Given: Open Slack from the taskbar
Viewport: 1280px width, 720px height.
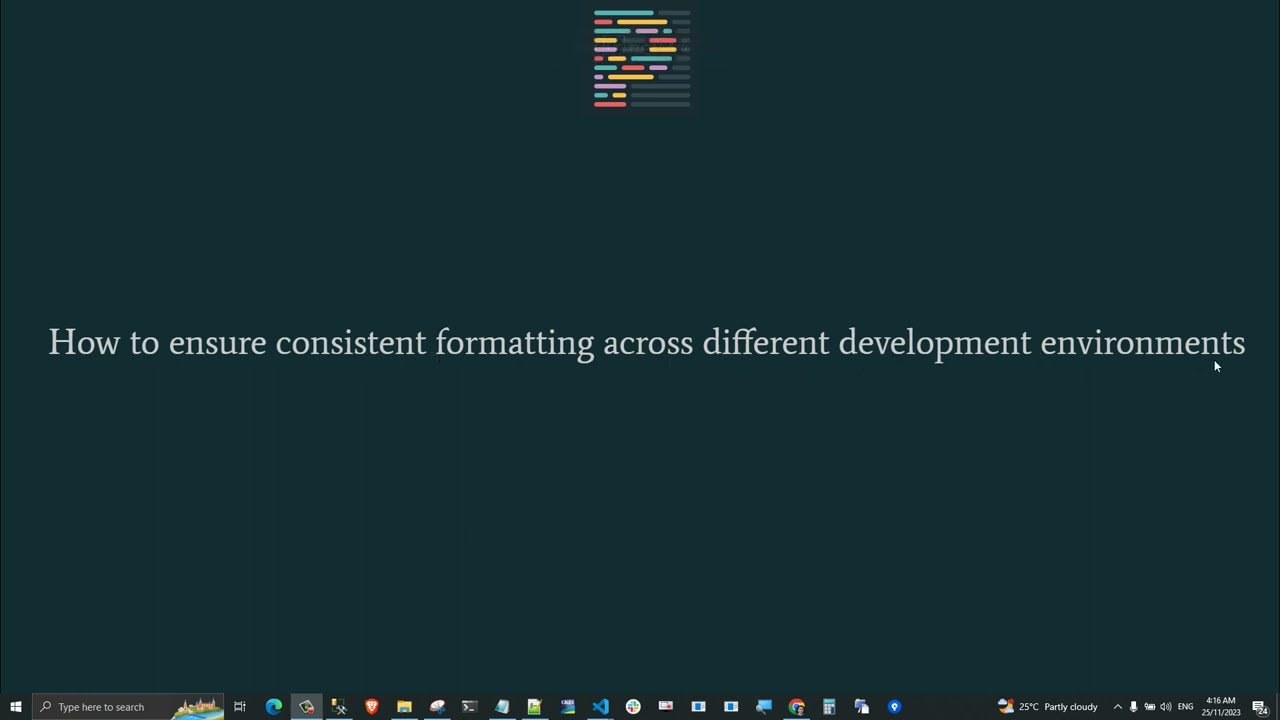Looking at the screenshot, I should click(x=633, y=707).
